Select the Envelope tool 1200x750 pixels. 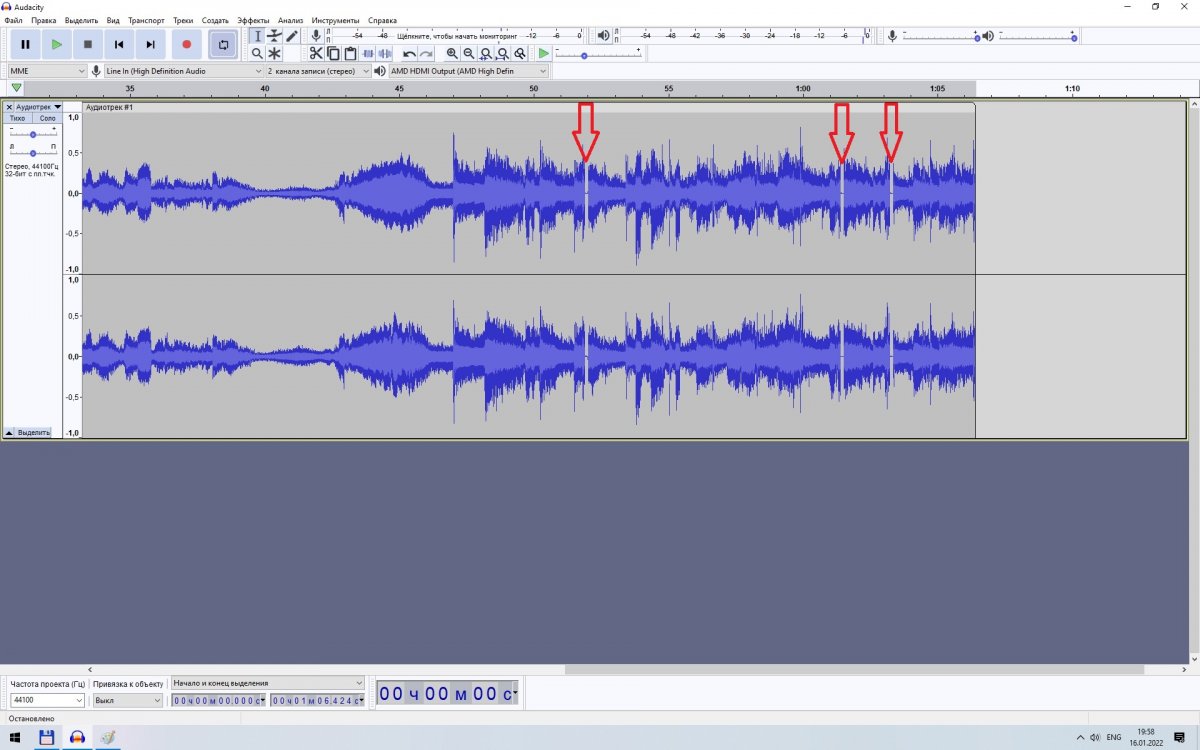[274, 36]
